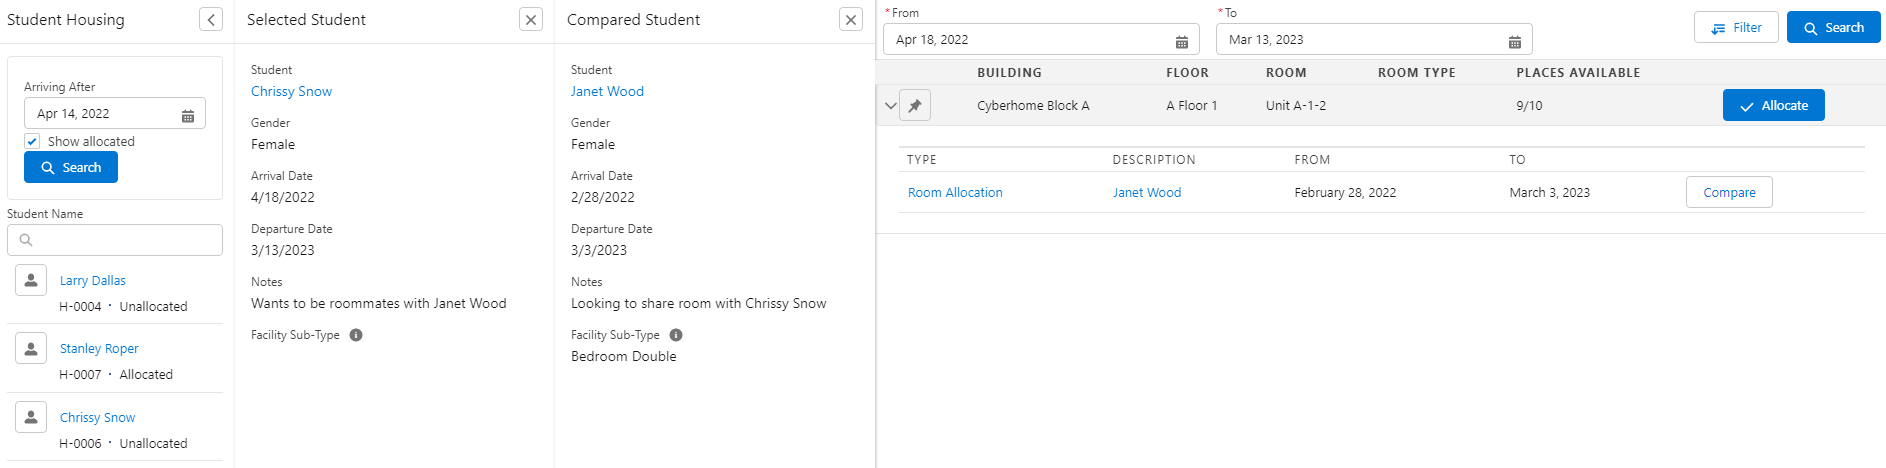
Task: Click the Student Name search field
Action: [x=115, y=240]
